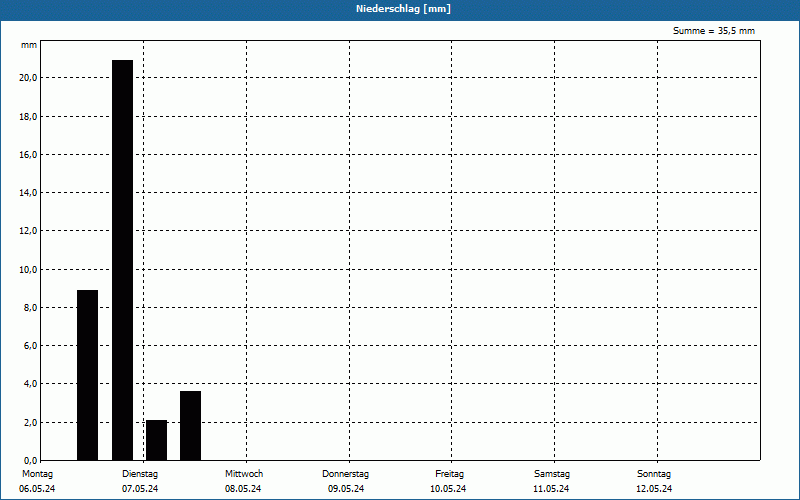Image resolution: width=800 pixels, height=500 pixels.
Task: Click the 6,0 y-axis value
Action: click(x=30, y=346)
